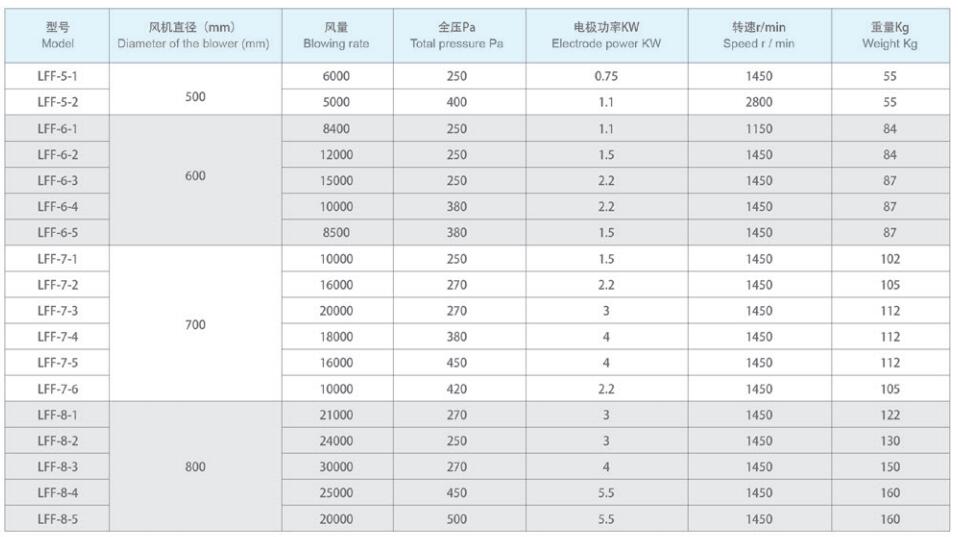Click the 2800 speed cell
This screenshot has height=537, width=958.
click(x=758, y=102)
